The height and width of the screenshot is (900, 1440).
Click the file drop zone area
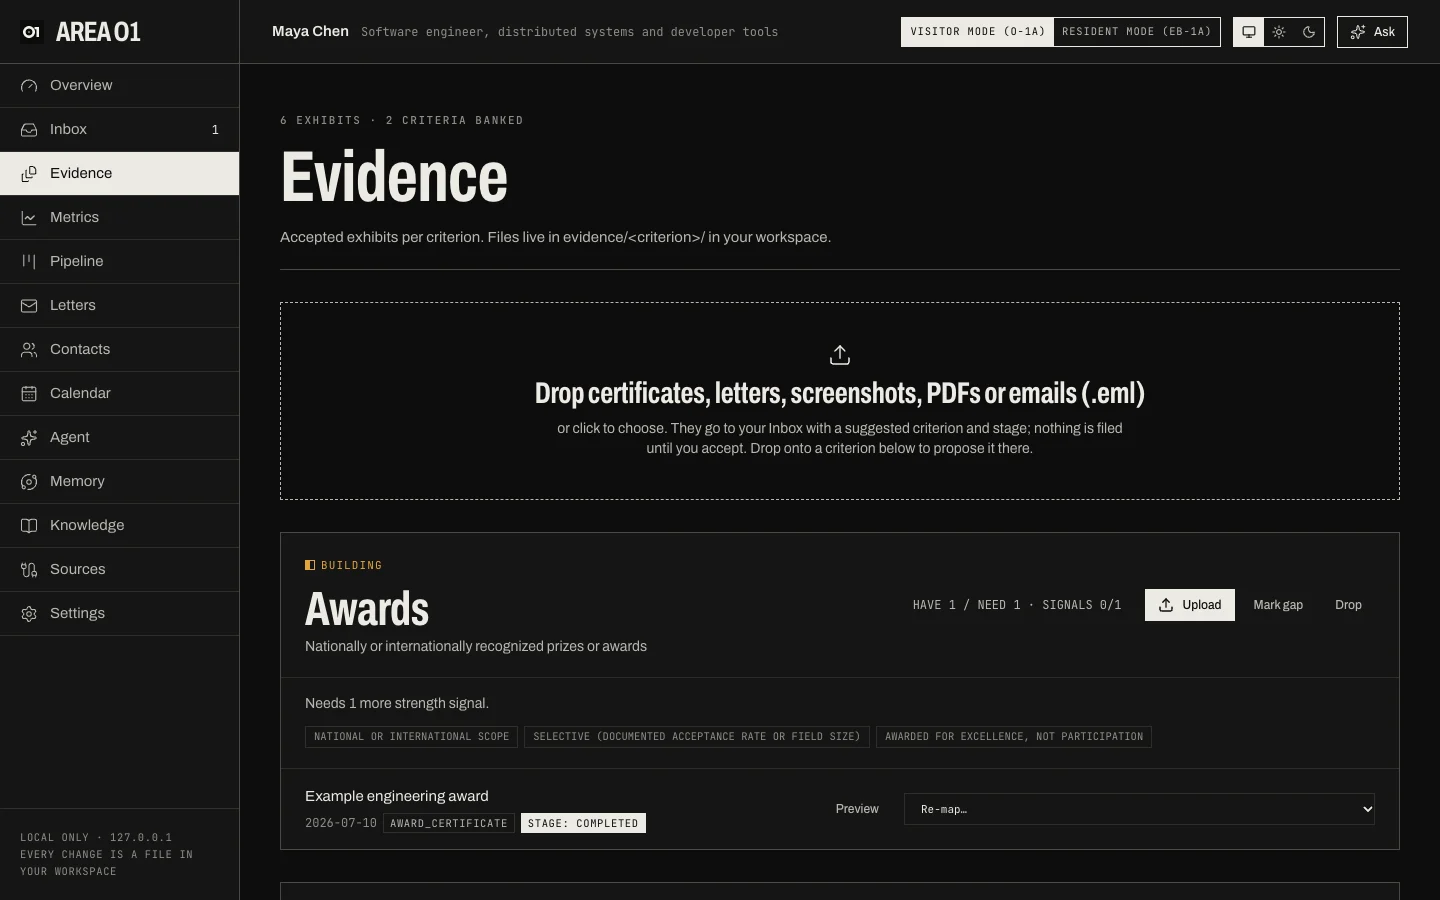pyautogui.click(x=840, y=401)
